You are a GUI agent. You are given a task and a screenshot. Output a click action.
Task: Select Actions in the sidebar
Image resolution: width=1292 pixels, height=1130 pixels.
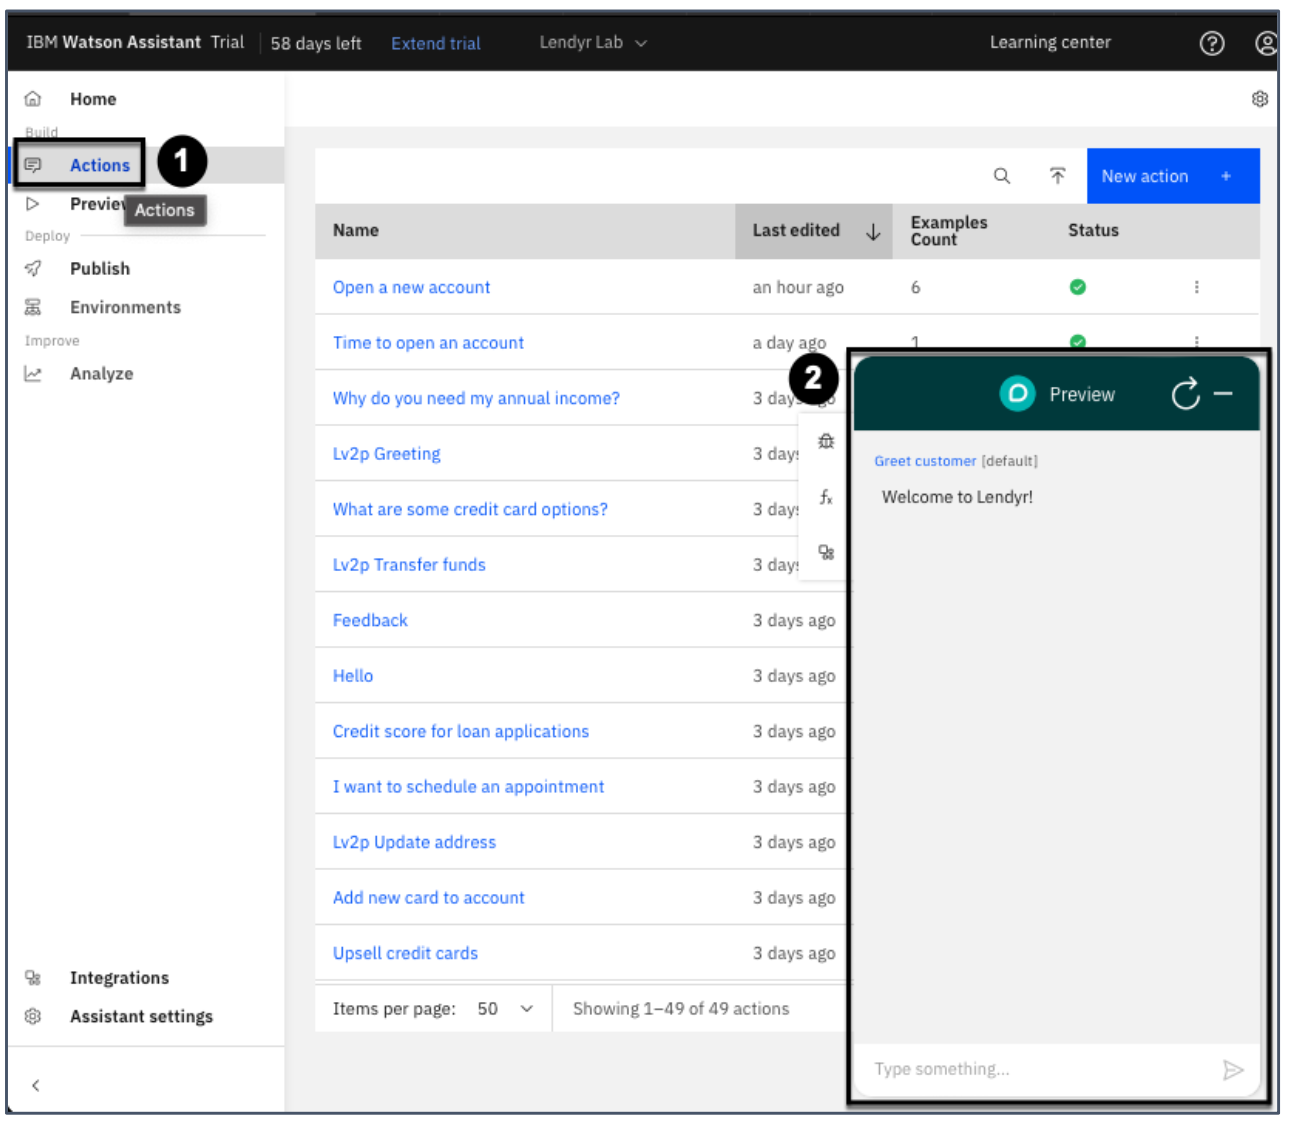(x=100, y=165)
